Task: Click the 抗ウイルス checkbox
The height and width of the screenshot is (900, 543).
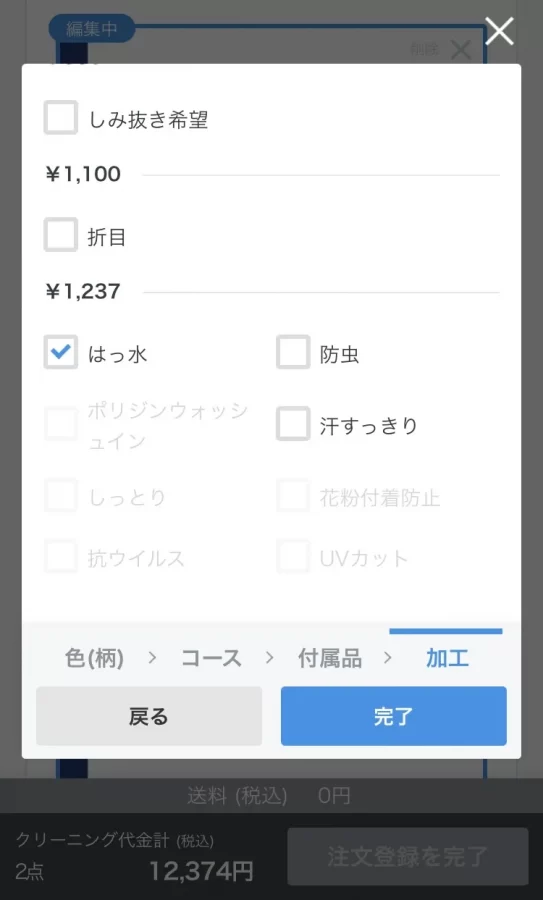Action: [60, 556]
